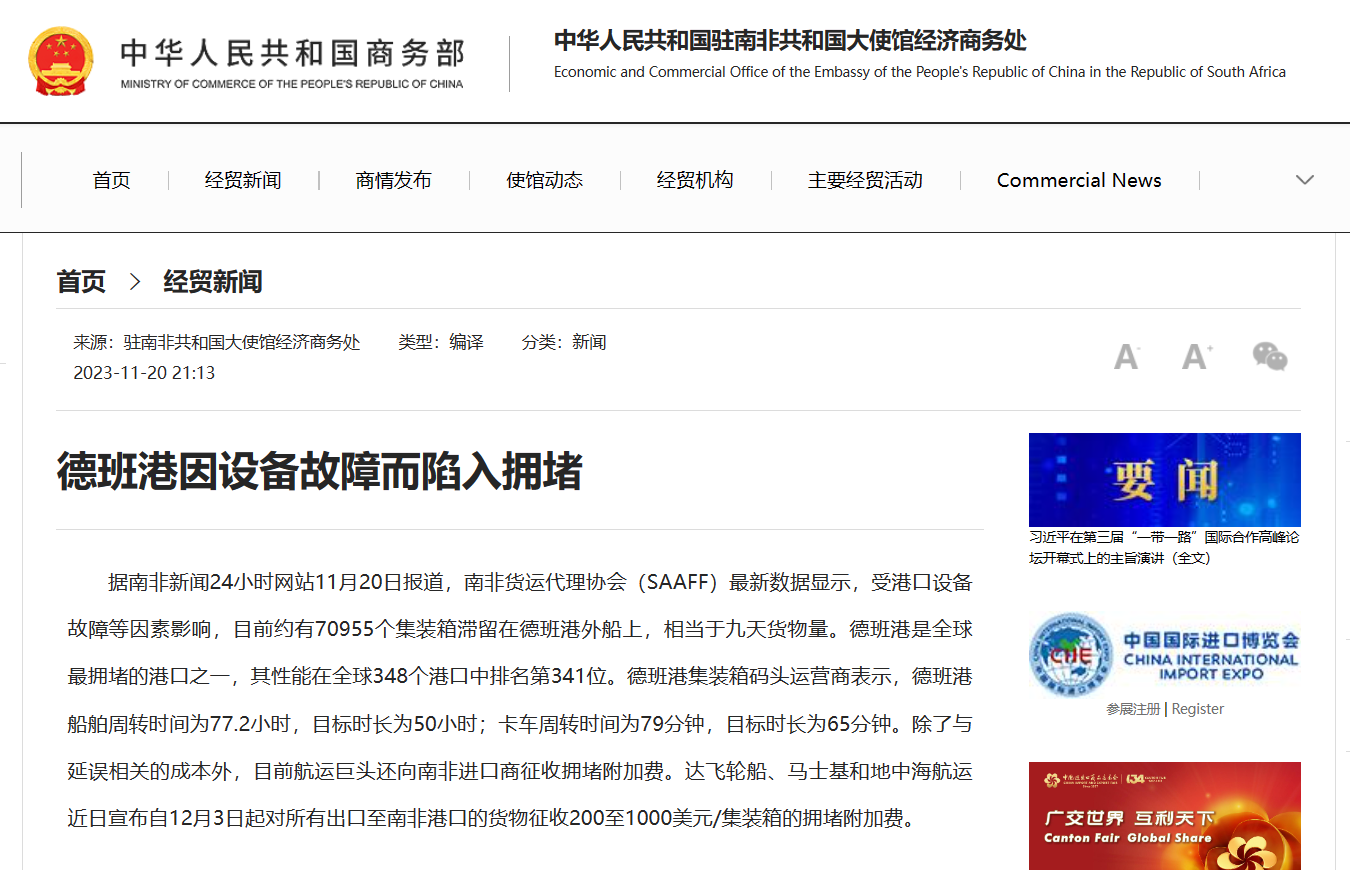1350x870 pixels.
Task: Click MINISTRY OF COMMERCE English subtitle
Action: [x=292, y=84]
